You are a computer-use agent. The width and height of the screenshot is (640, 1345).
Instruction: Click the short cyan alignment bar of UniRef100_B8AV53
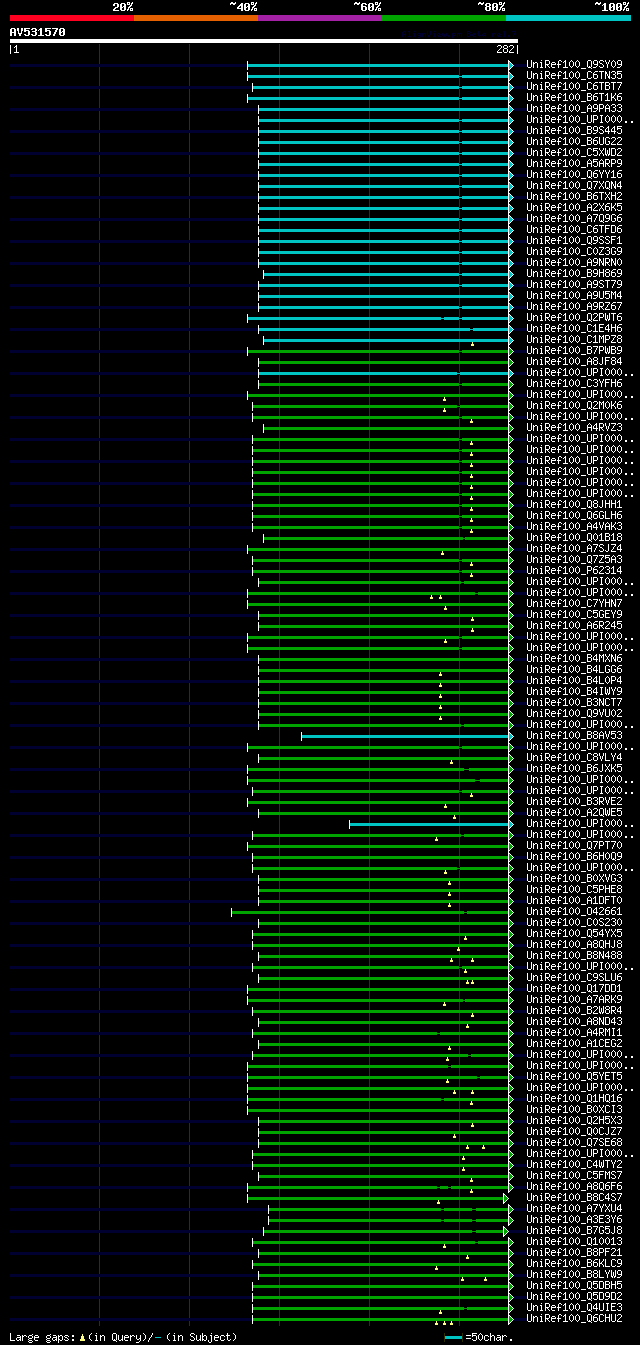coord(407,736)
